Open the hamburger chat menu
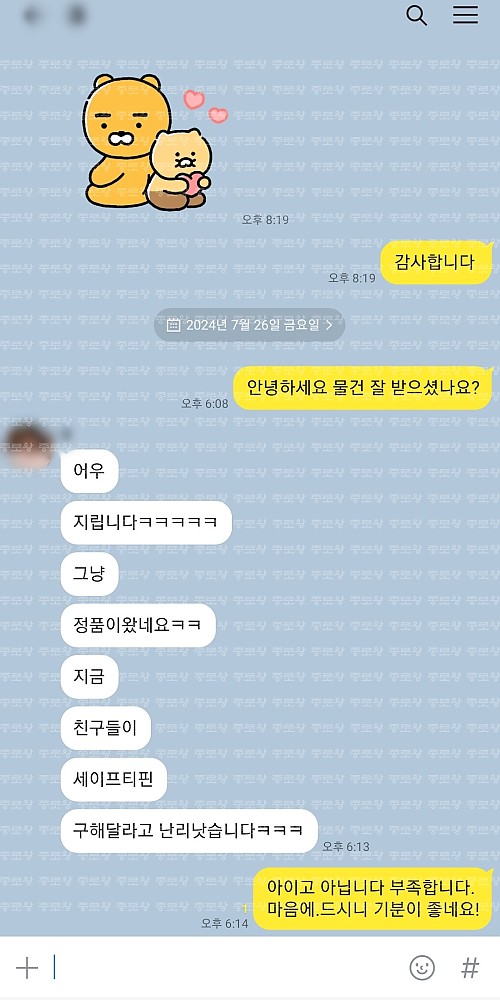500x1000 pixels. pyautogui.click(x=466, y=15)
